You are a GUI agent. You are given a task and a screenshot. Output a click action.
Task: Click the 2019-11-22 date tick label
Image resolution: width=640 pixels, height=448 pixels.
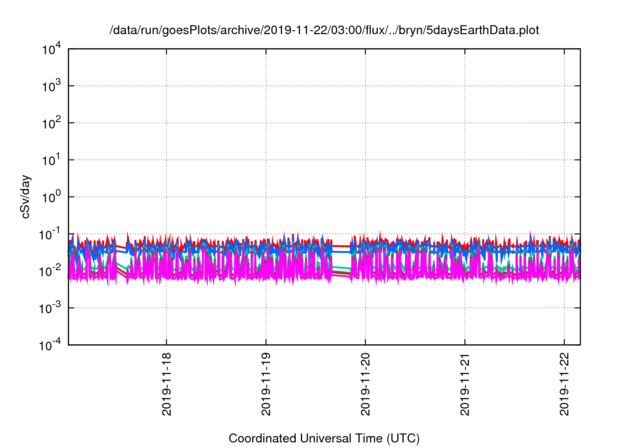coord(564,384)
